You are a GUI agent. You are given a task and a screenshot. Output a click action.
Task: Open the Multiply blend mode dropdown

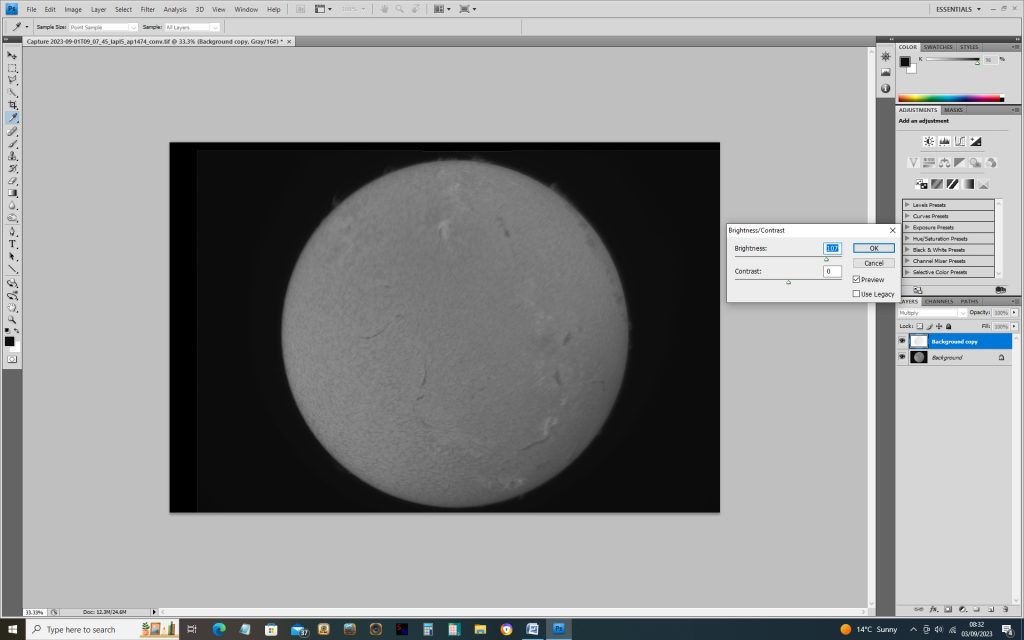click(932, 313)
